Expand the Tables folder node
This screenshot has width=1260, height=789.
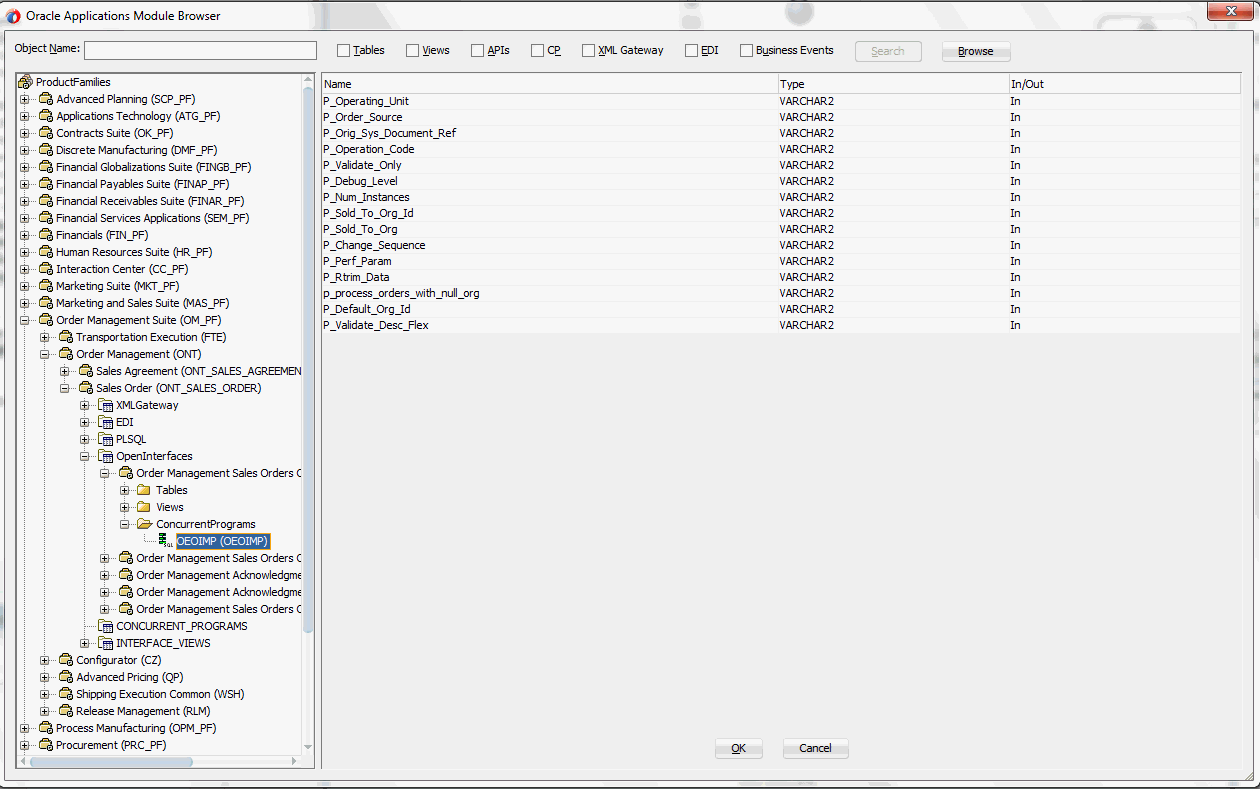click(x=125, y=490)
